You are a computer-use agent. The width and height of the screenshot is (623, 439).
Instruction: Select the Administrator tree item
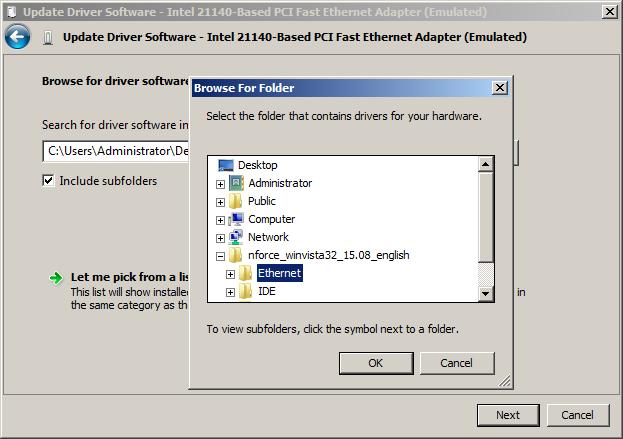click(280, 183)
